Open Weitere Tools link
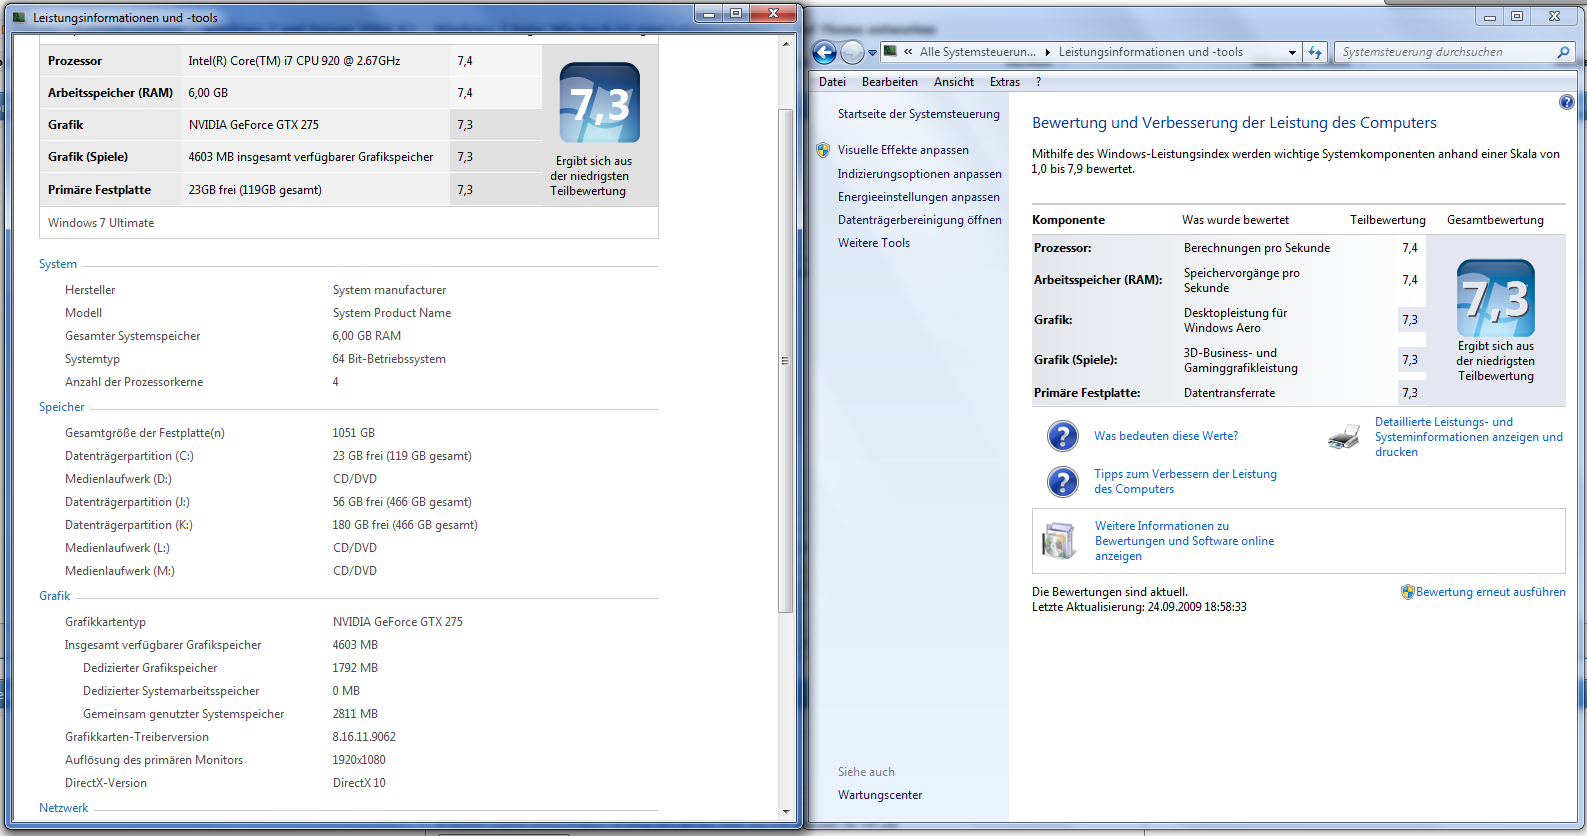The width and height of the screenshot is (1587, 836). (874, 243)
